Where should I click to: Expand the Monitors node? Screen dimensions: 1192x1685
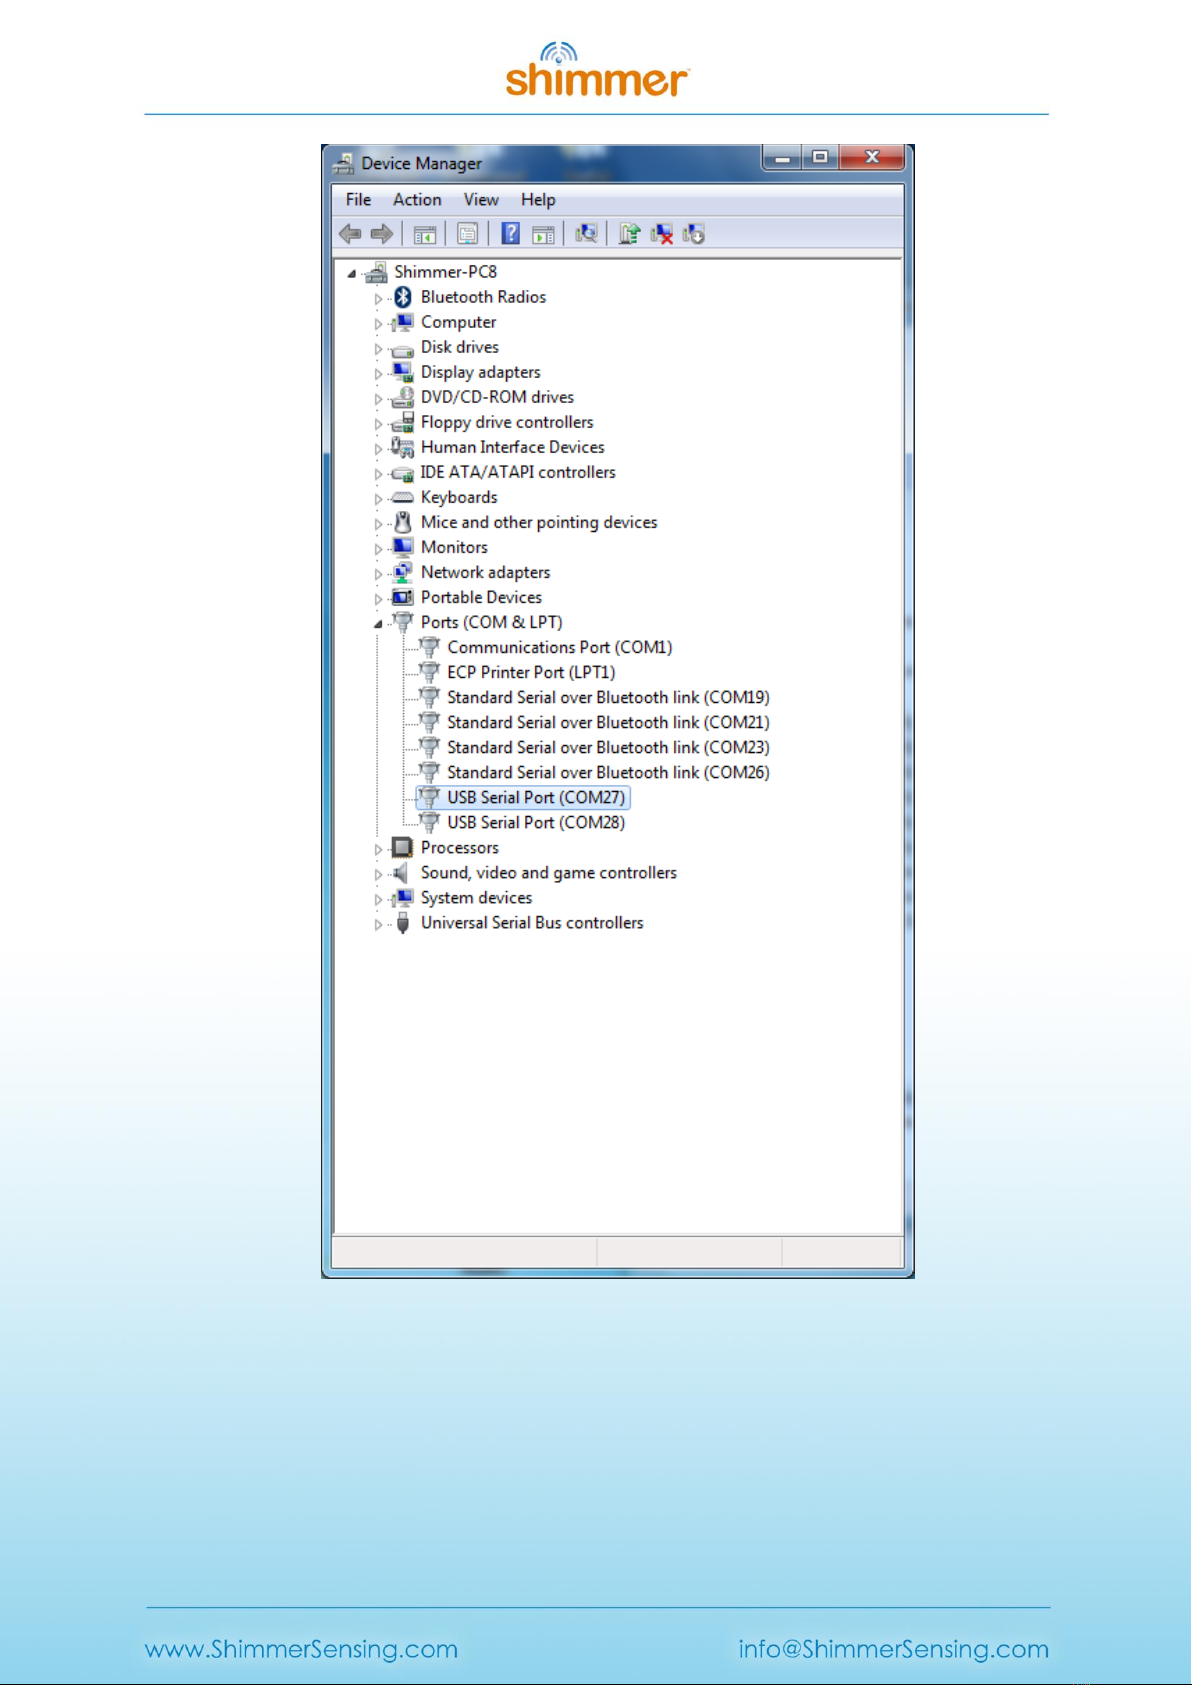click(x=378, y=549)
